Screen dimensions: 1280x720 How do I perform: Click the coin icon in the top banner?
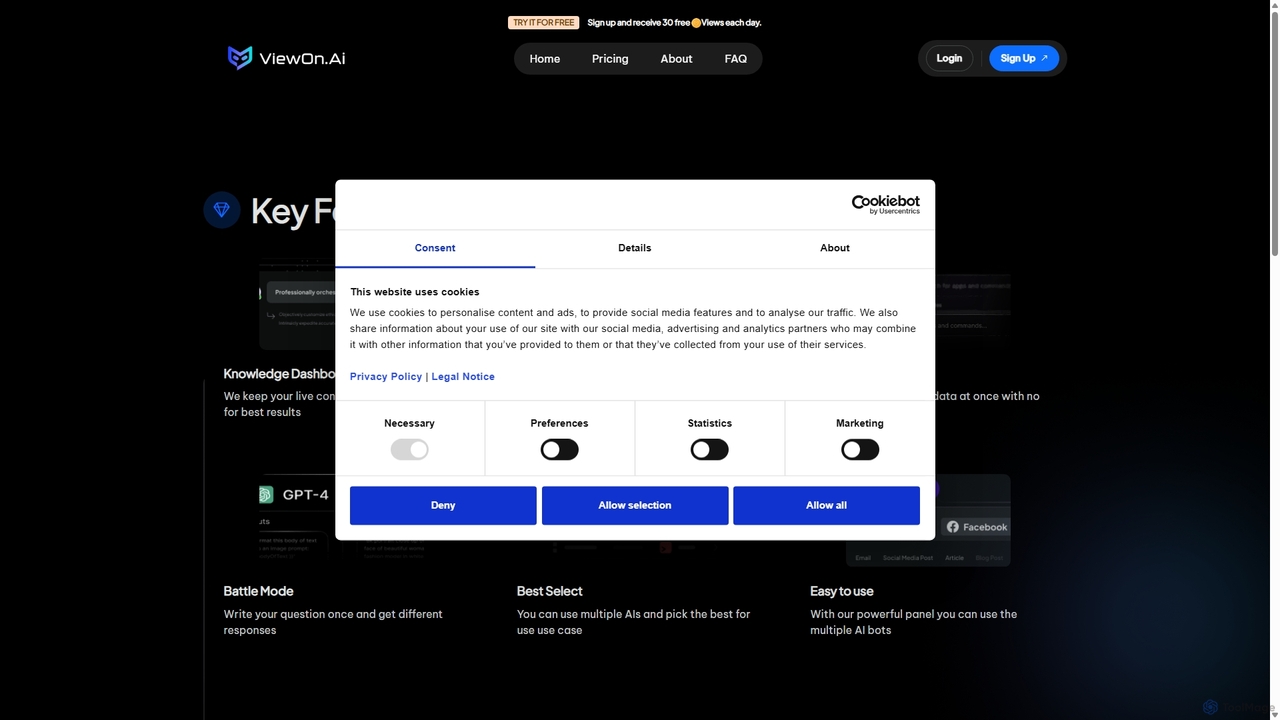[696, 22]
